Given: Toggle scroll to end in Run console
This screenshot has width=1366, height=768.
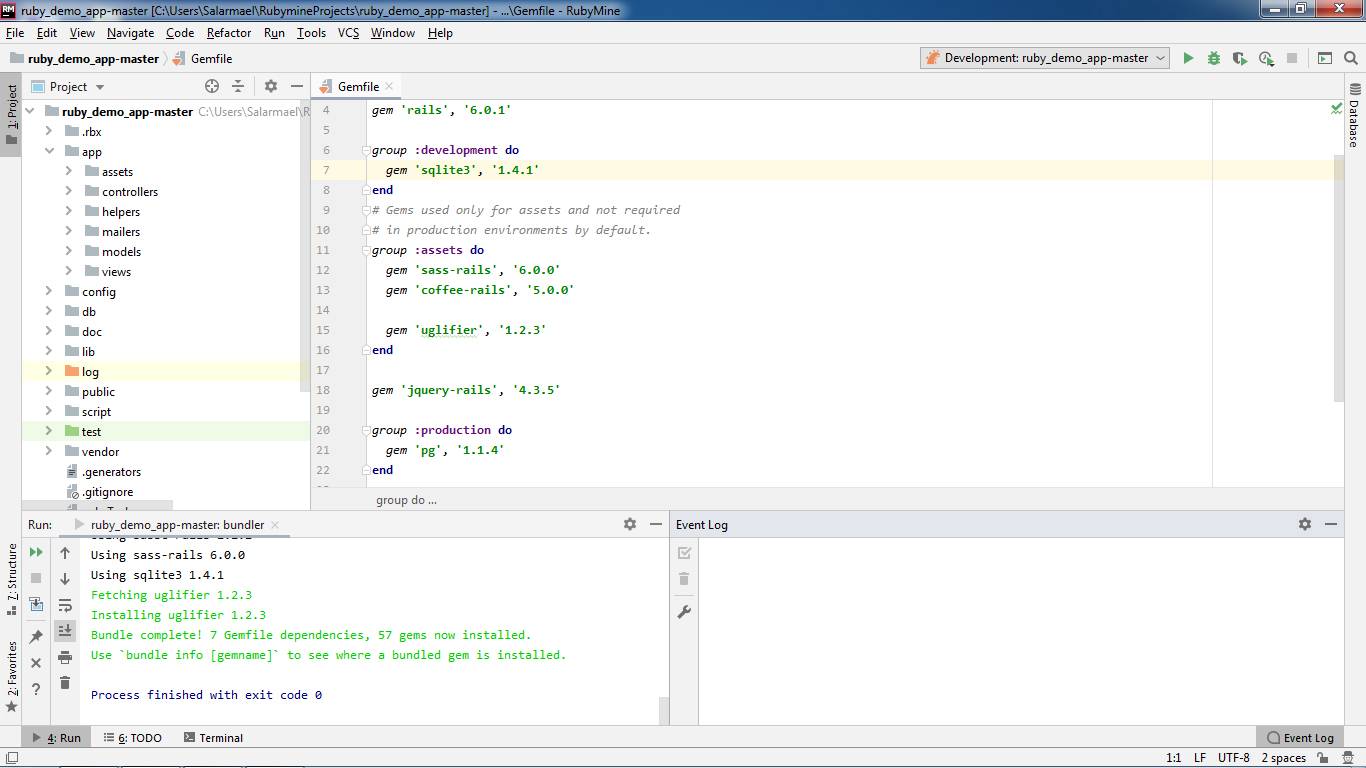Looking at the screenshot, I should tap(65, 631).
